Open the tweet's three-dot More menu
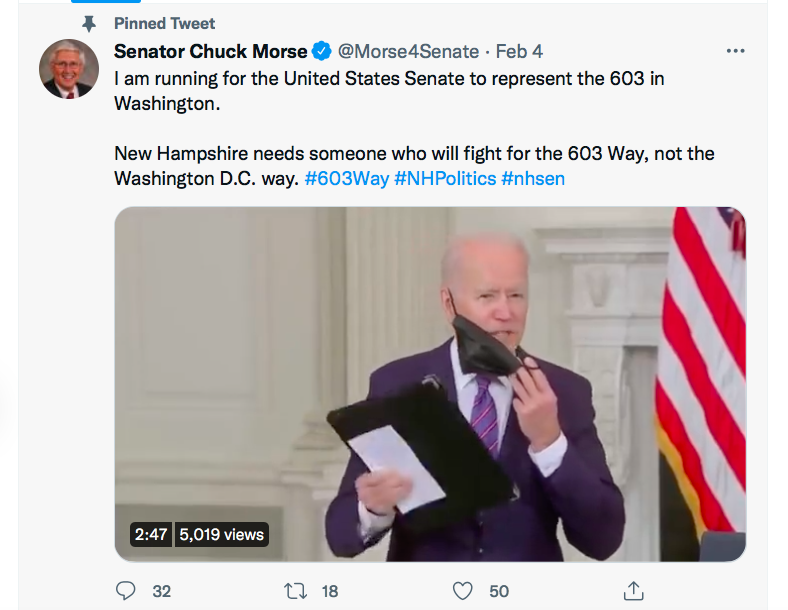 (735, 51)
